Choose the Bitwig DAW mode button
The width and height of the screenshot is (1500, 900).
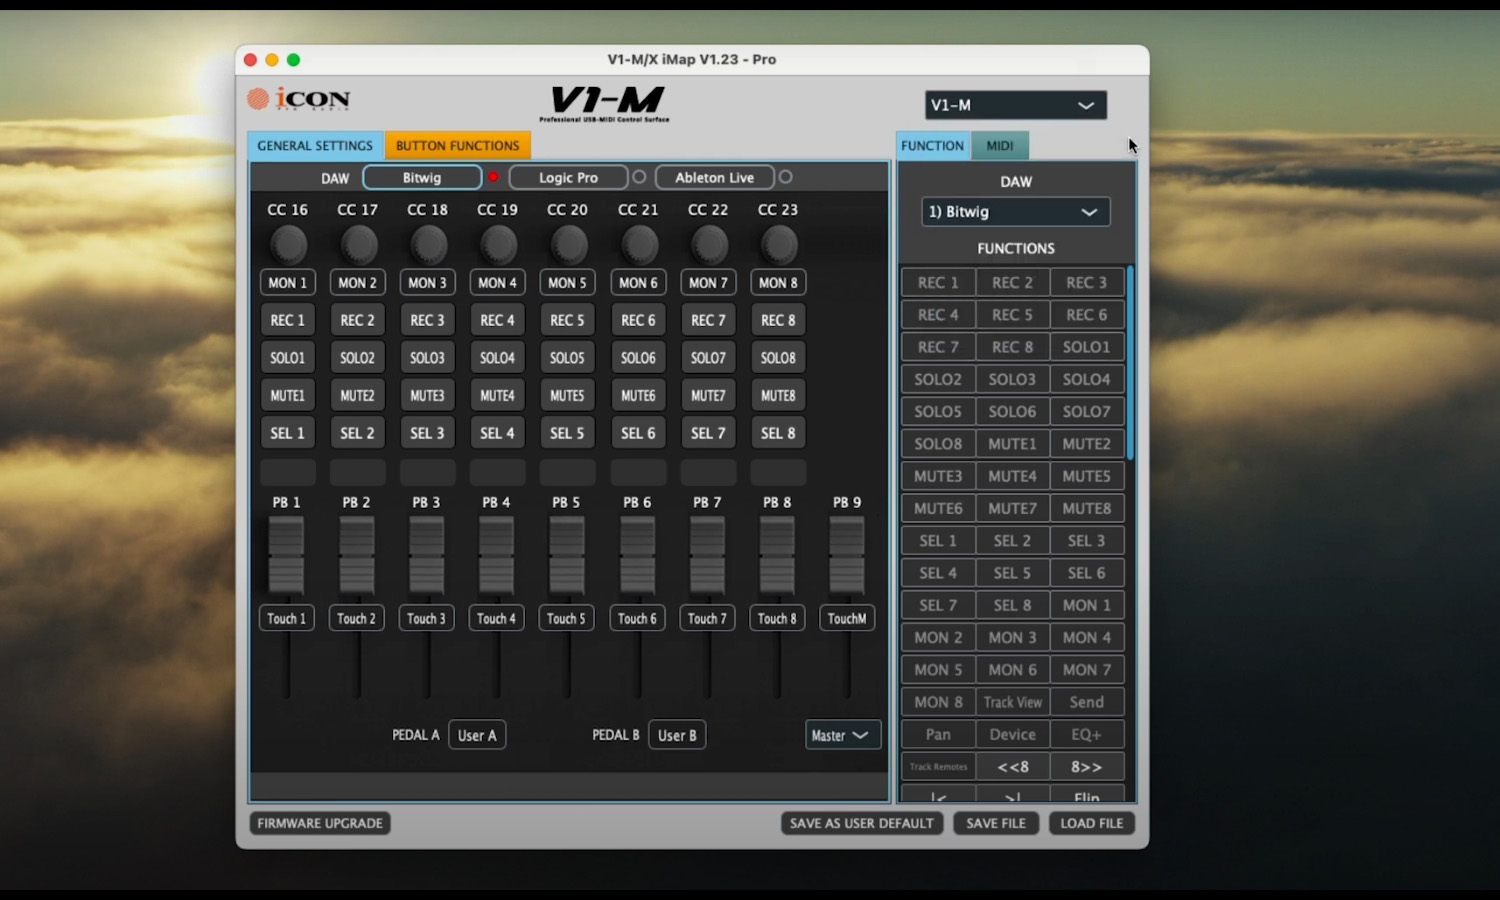click(422, 177)
